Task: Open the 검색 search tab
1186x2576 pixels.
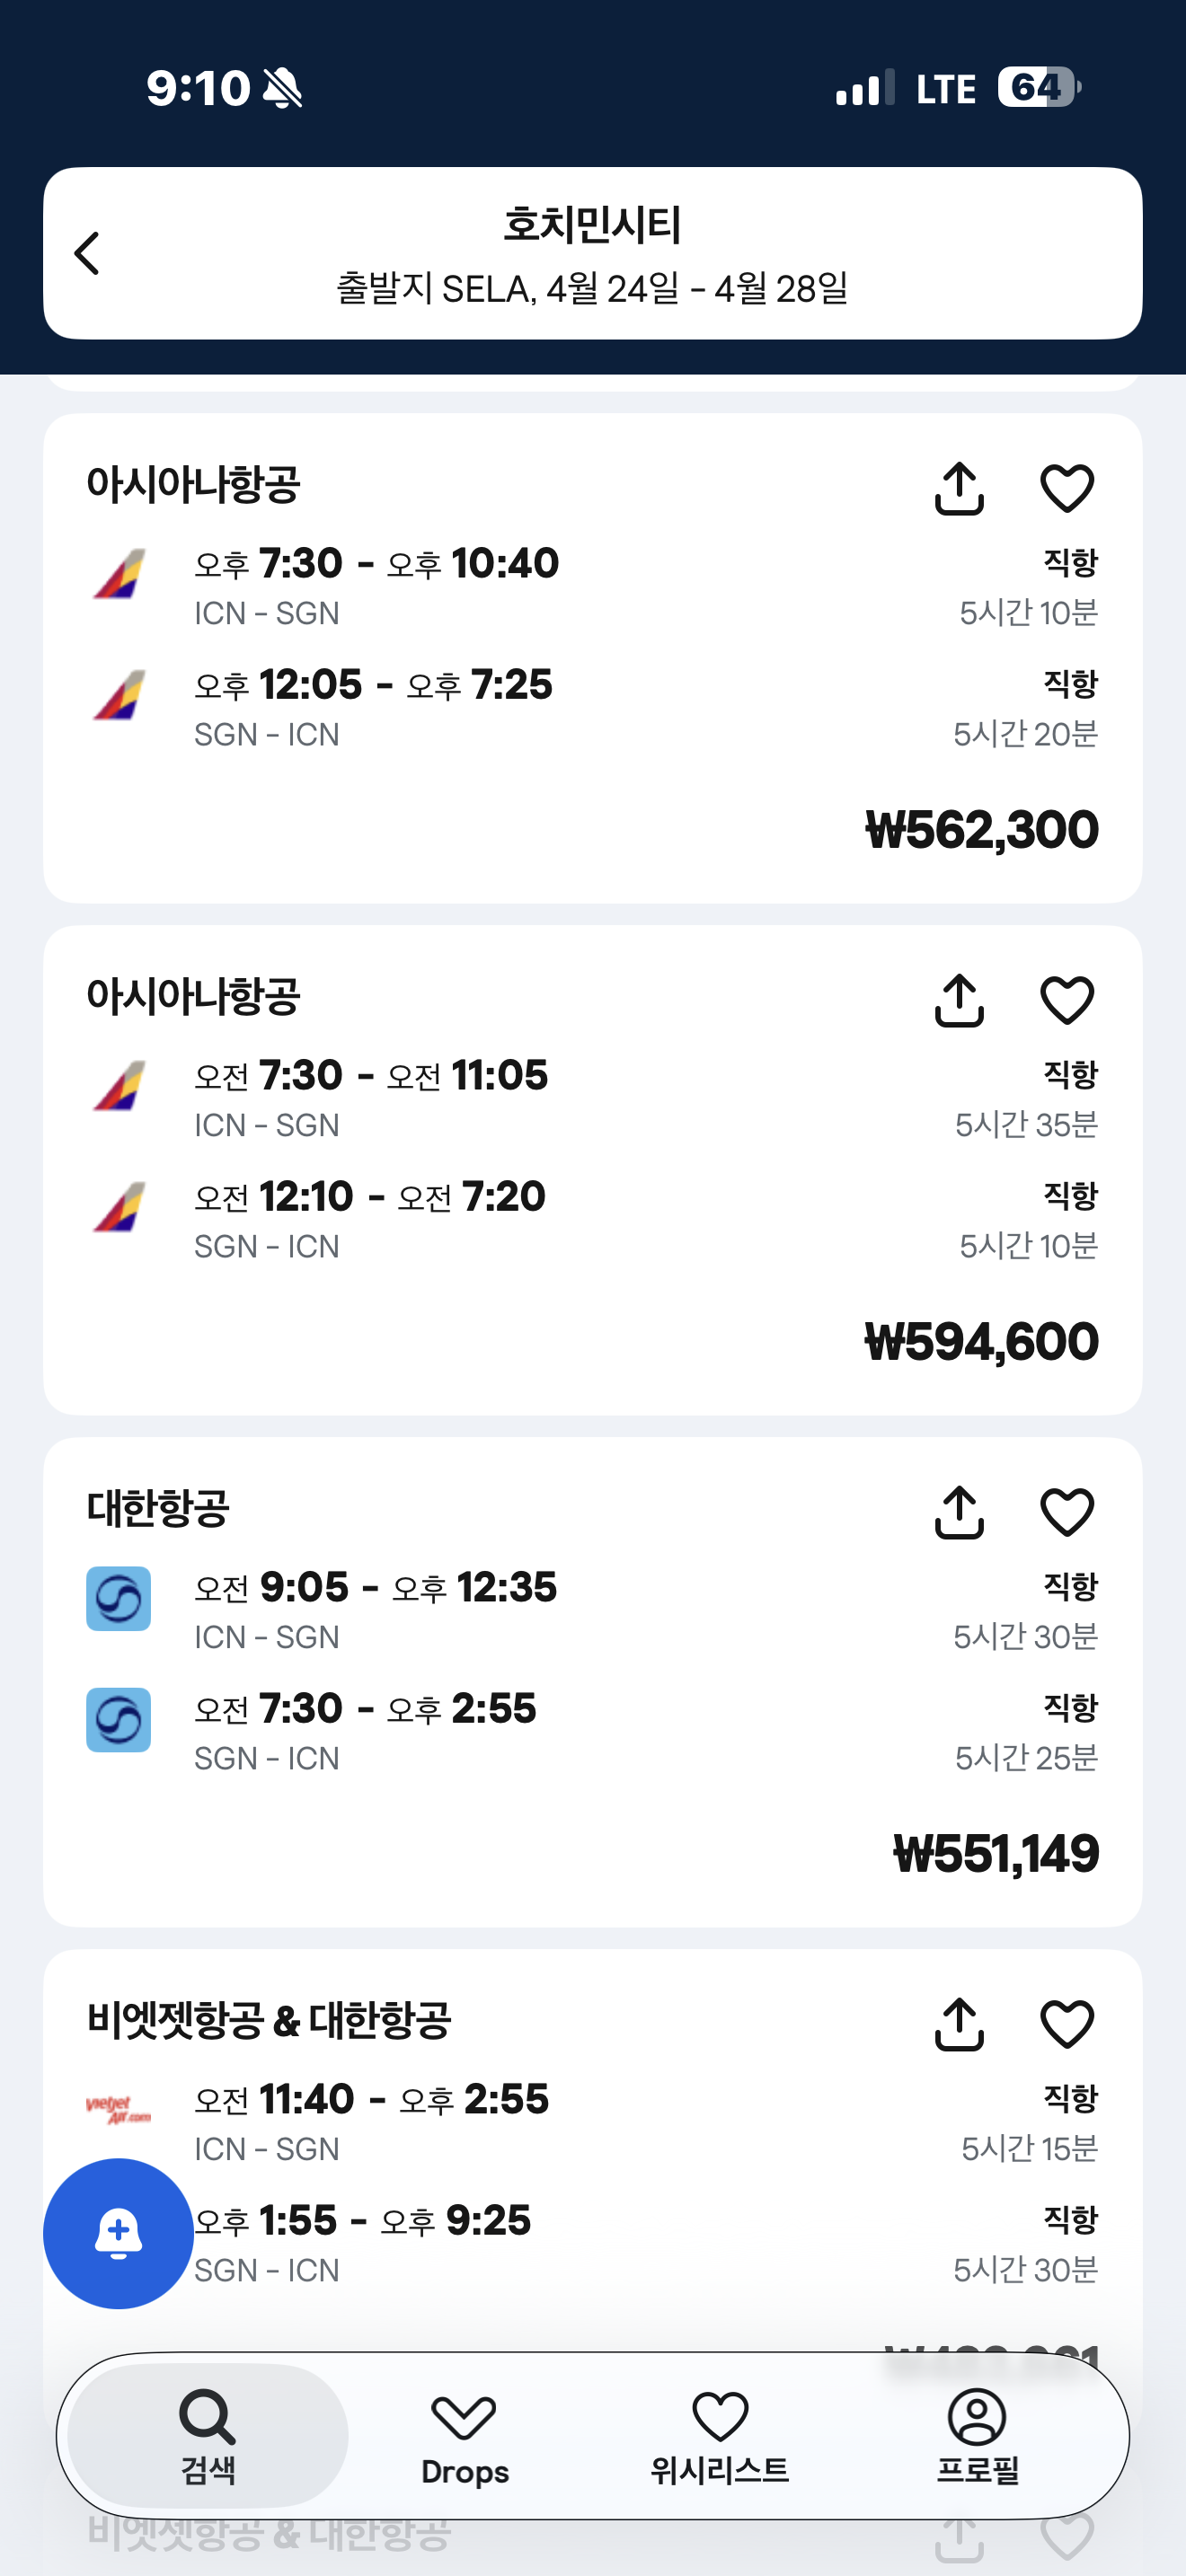Action: 208,2436
